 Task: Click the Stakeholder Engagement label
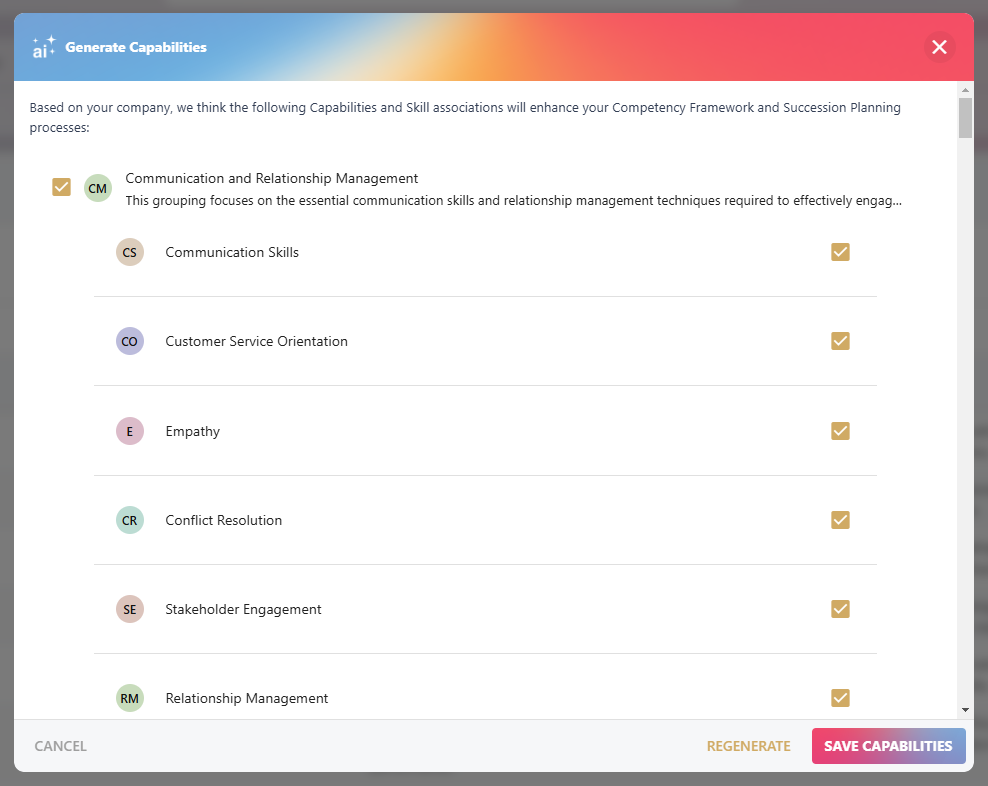click(243, 610)
